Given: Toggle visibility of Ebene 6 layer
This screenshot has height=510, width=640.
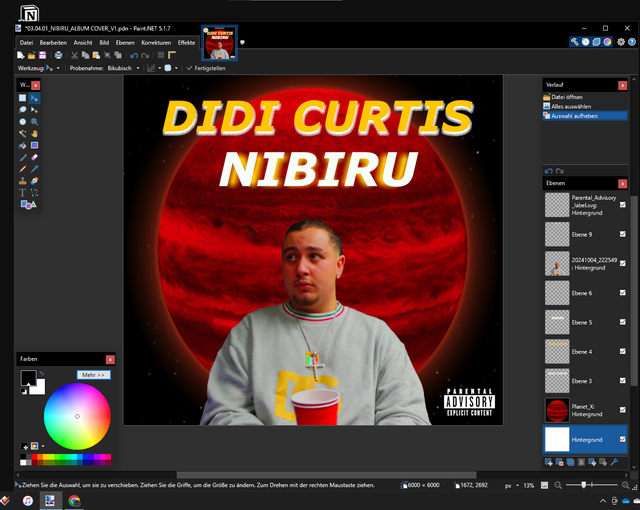Looking at the screenshot, I should coord(622,293).
